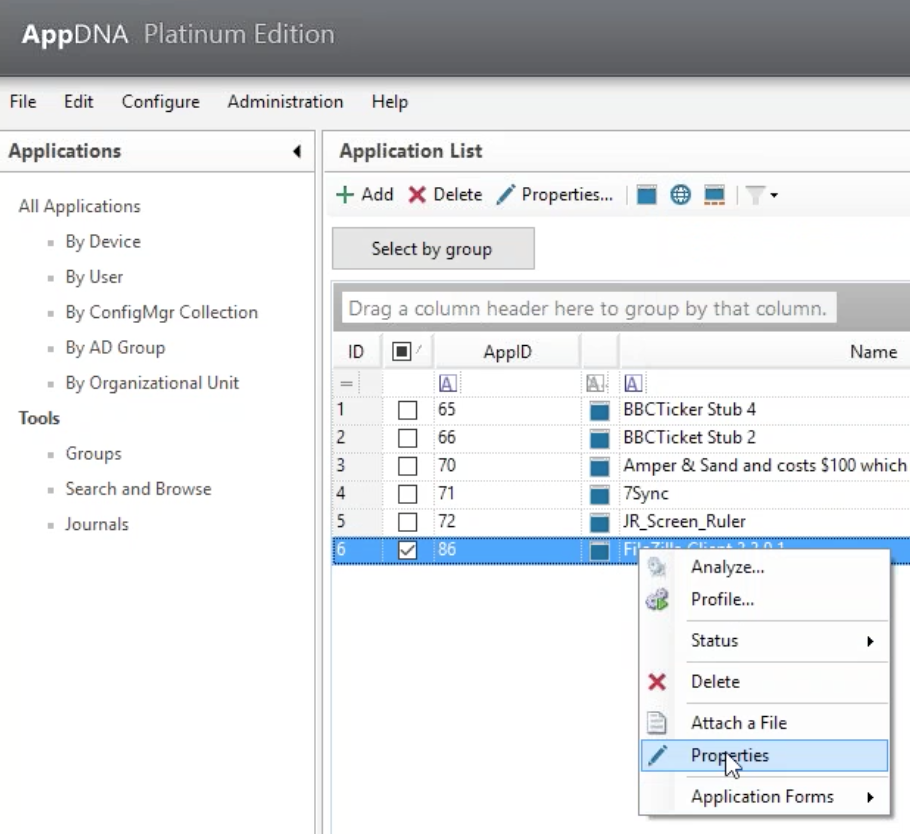The height and width of the screenshot is (834, 910).
Task: Click the green plus Add icon in toolbar
Action: [346, 195]
